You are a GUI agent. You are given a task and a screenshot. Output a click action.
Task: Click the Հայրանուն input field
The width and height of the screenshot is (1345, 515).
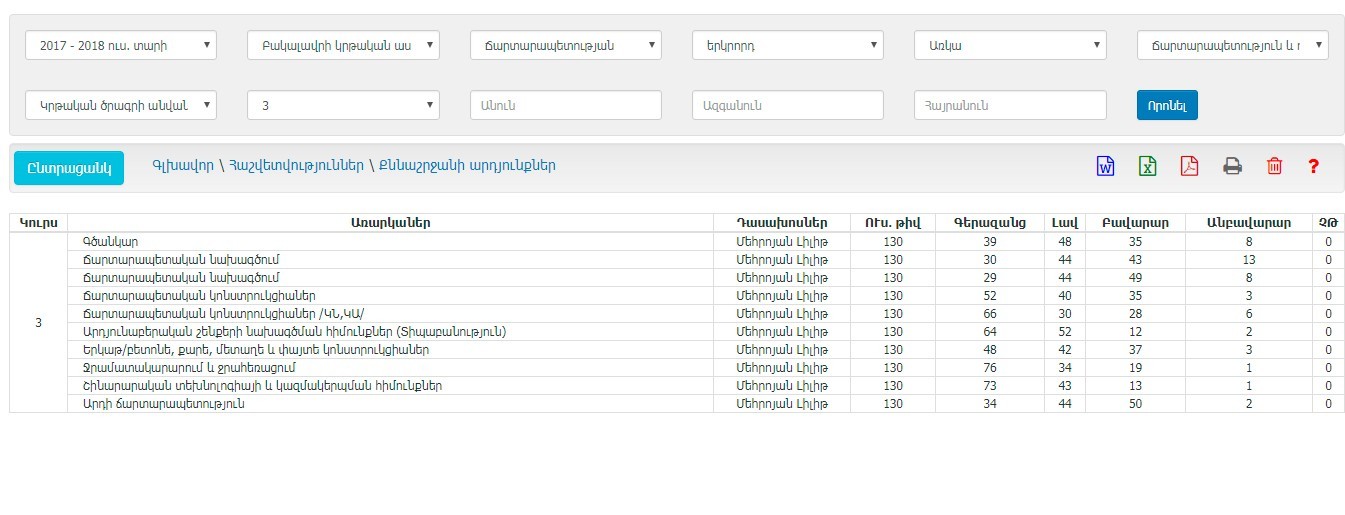click(x=1010, y=105)
